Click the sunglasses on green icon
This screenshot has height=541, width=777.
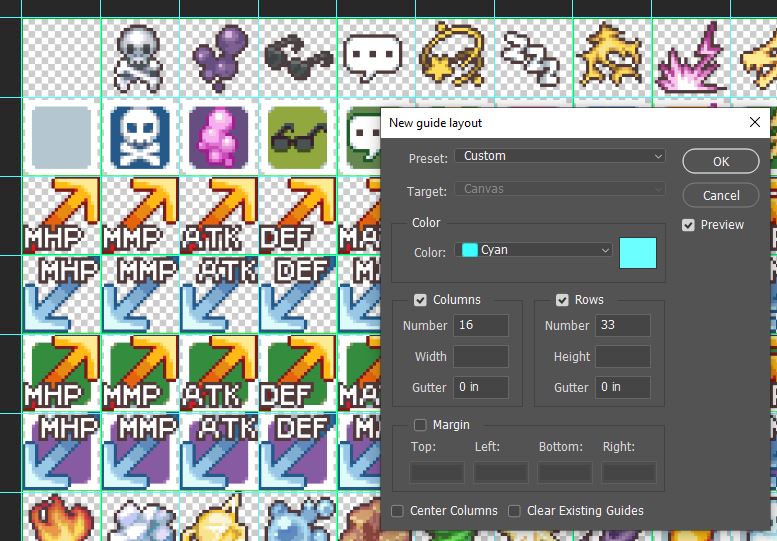coord(297,137)
